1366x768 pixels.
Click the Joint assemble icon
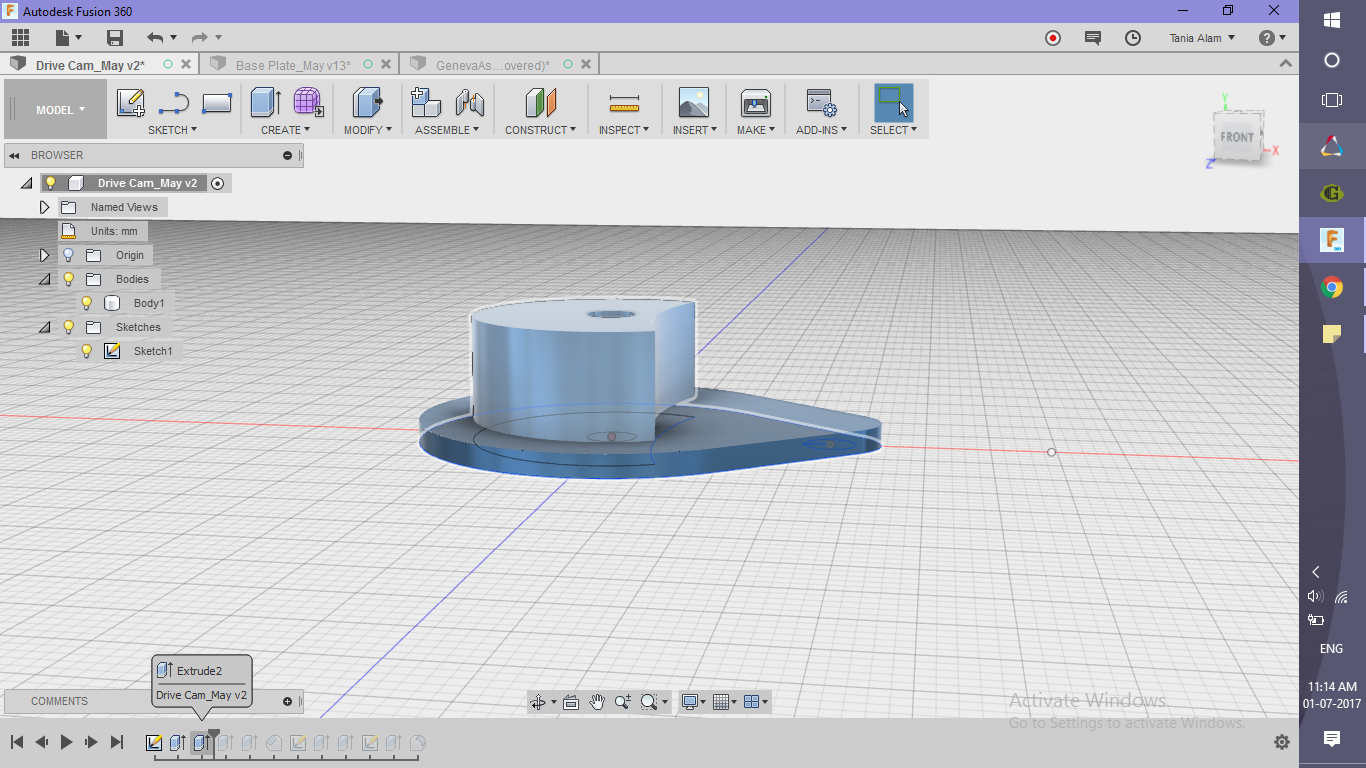click(x=469, y=103)
